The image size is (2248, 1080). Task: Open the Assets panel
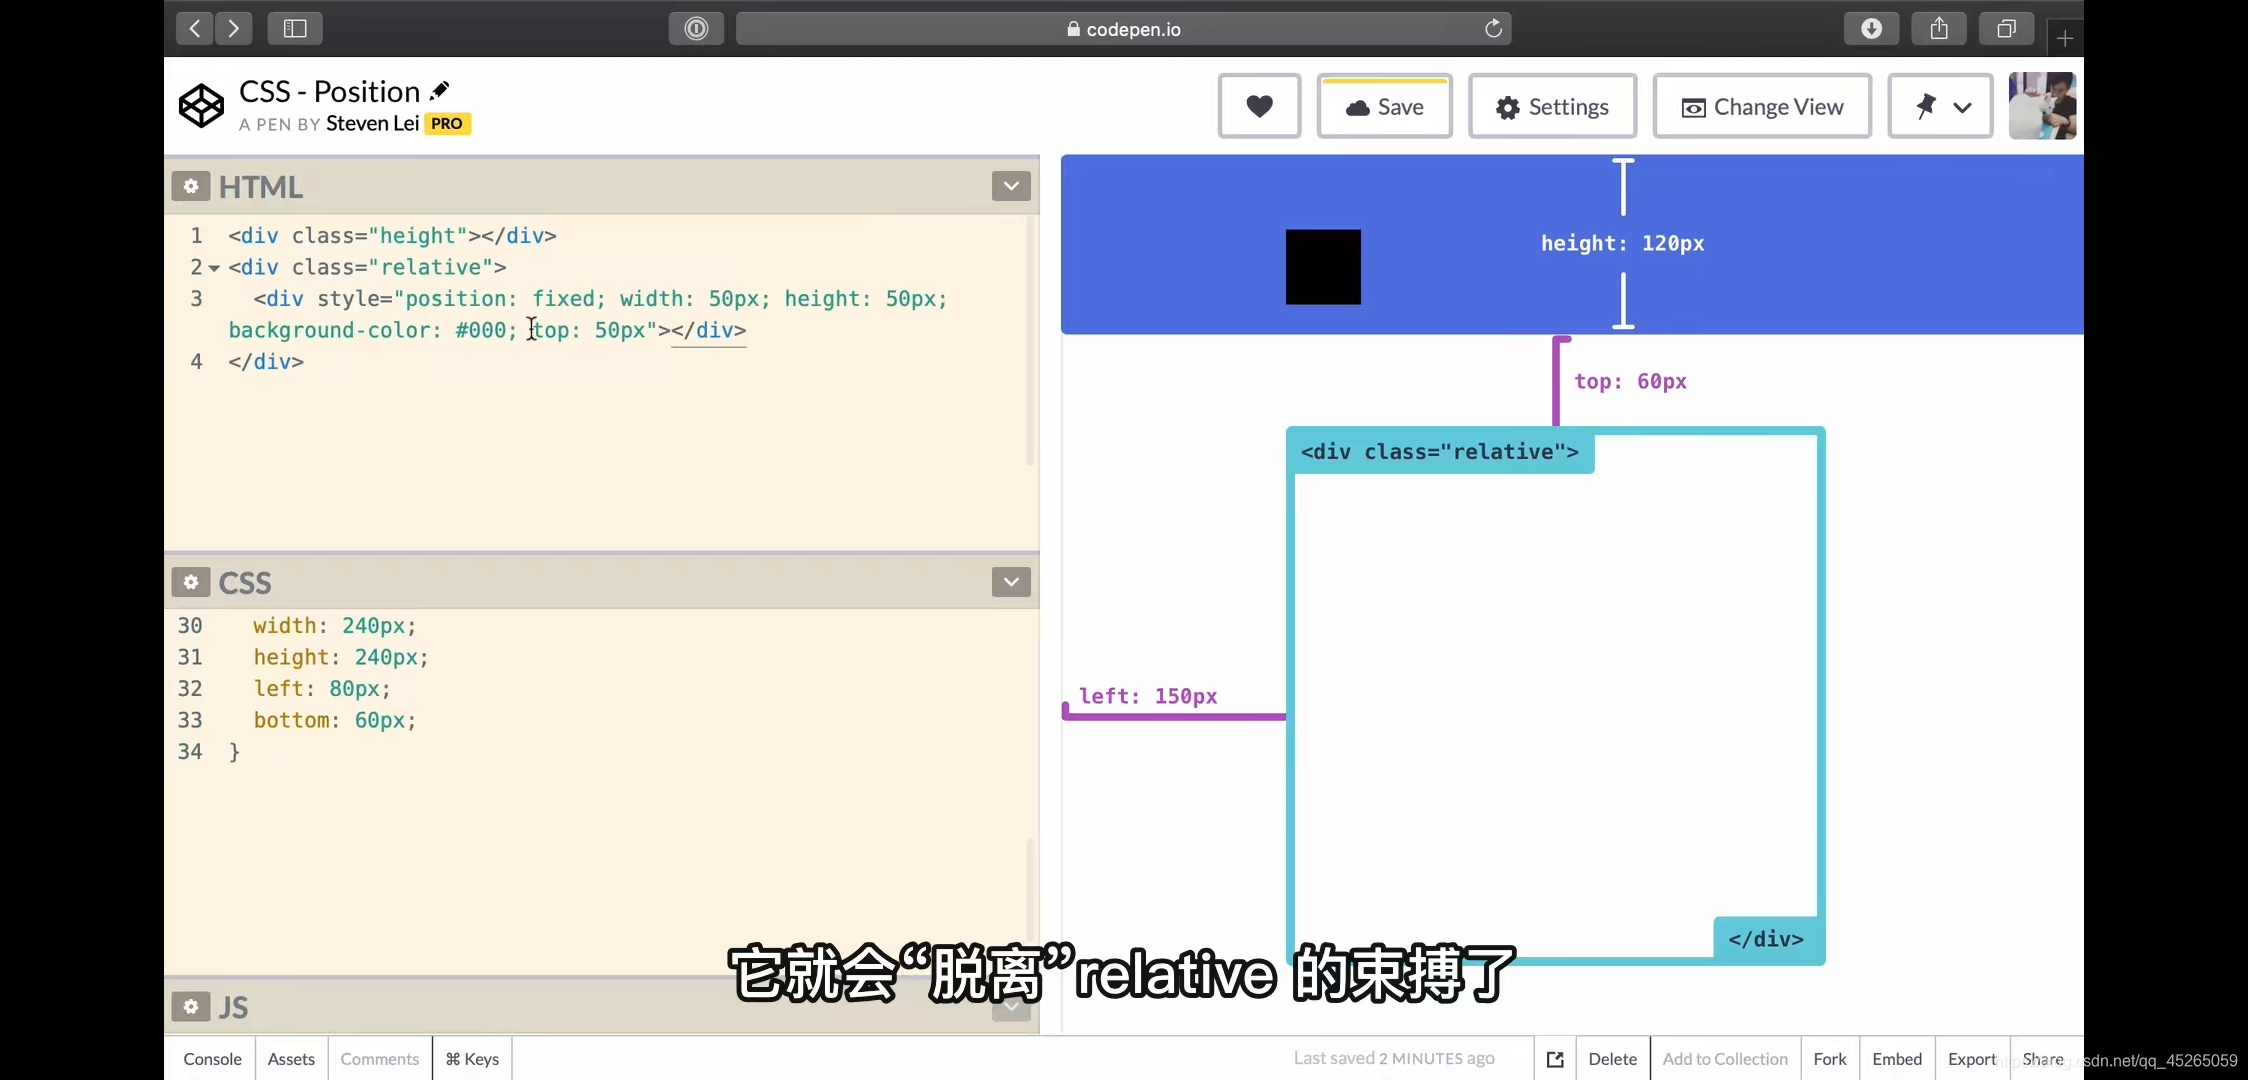point(291,1059)
